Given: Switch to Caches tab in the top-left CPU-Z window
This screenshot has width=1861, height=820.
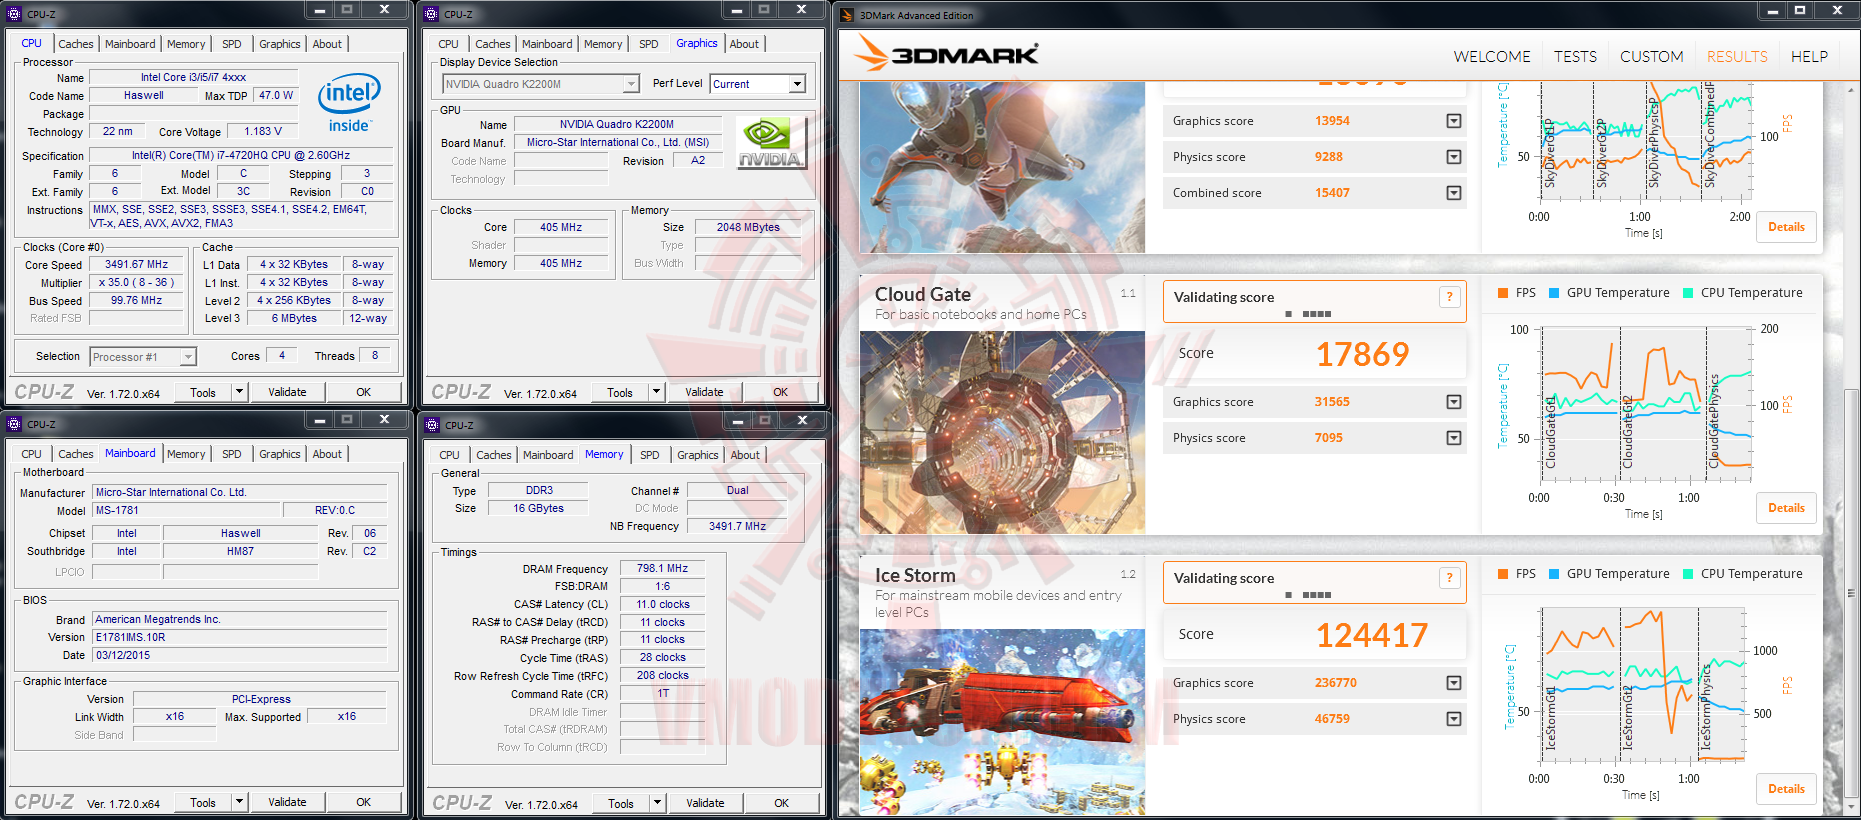Looking at the screenshot, I should (x=75, y=44).
